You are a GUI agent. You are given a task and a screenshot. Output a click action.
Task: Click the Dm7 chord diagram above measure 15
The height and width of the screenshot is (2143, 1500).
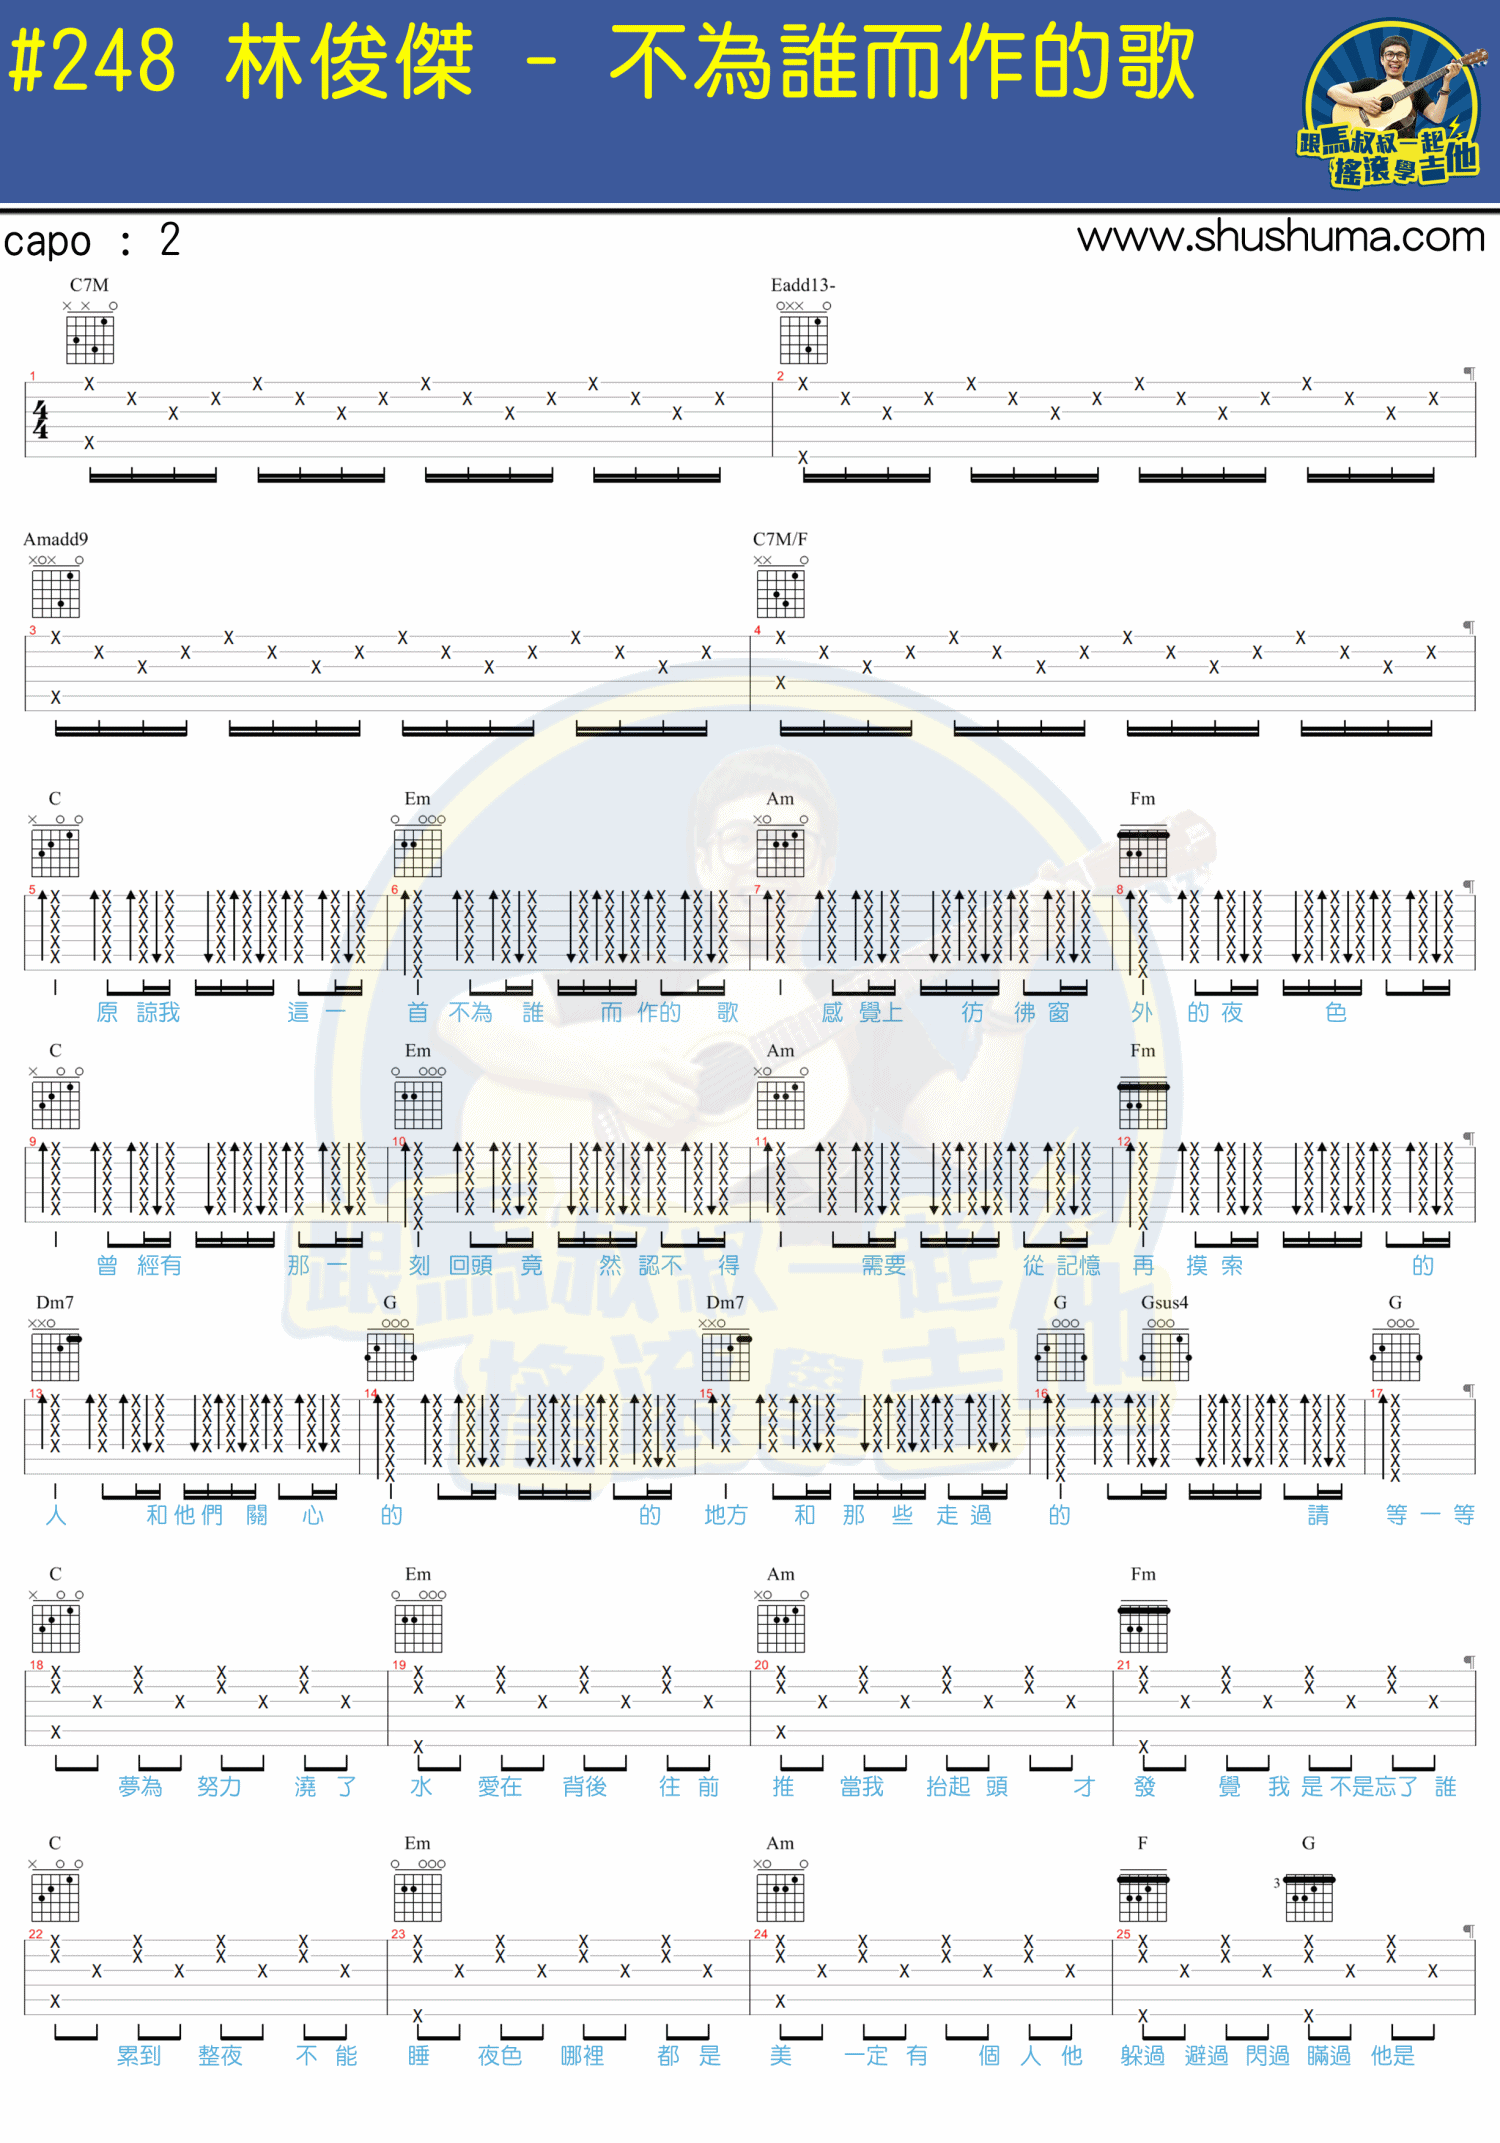click(726, 1351)
